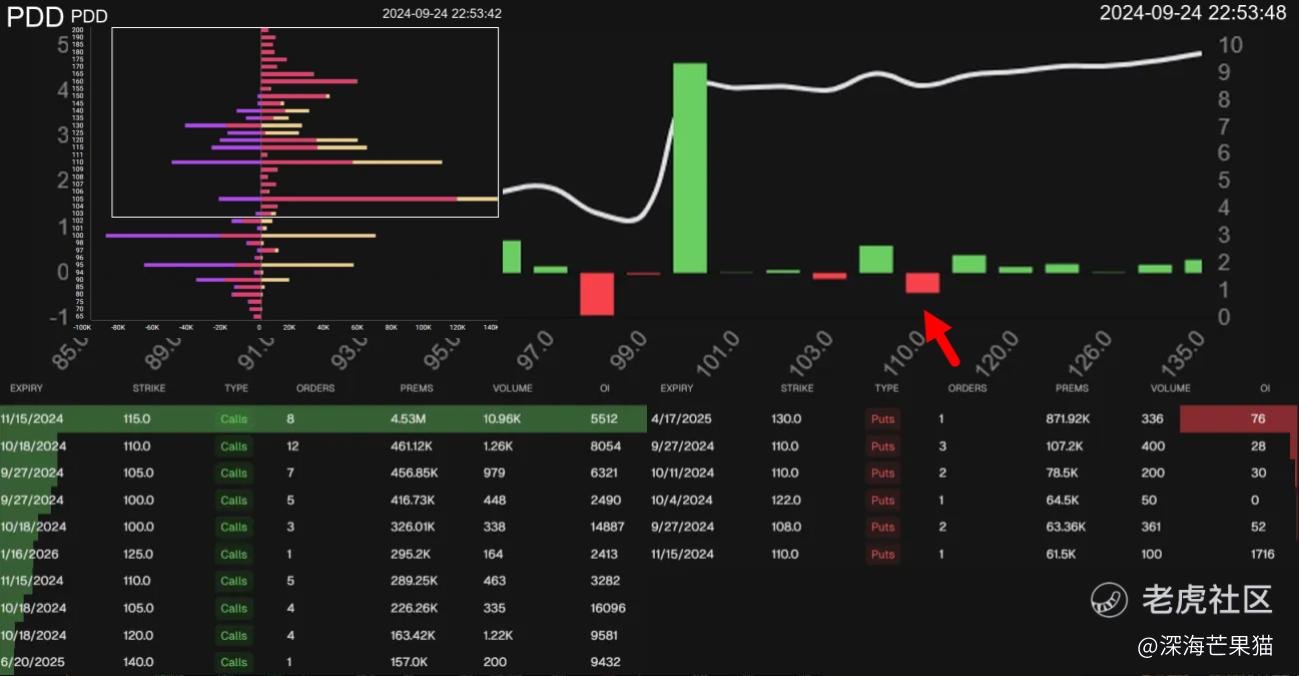Select the 4.53M premium cell
Viewport: 1299px width, 676px height.
(x=410, y=419)
